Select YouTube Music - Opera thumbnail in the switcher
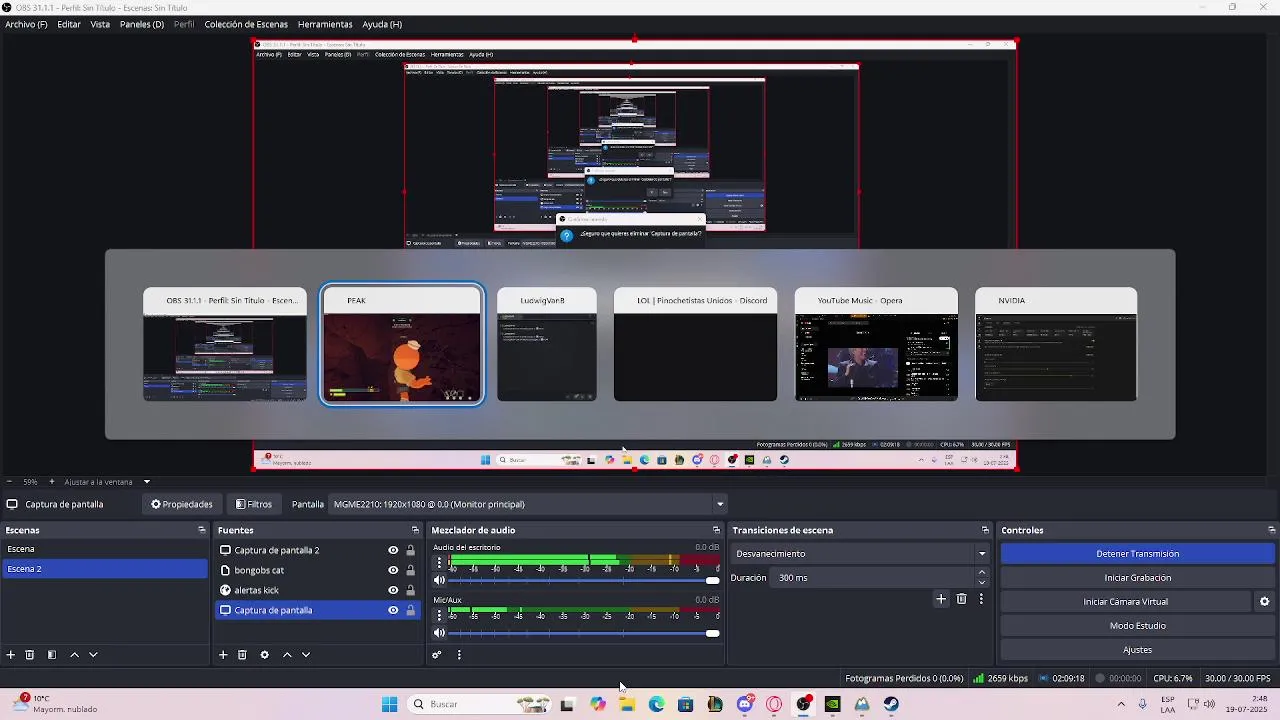The height and width of the screenshot is (720, 1280). [876, 345]
